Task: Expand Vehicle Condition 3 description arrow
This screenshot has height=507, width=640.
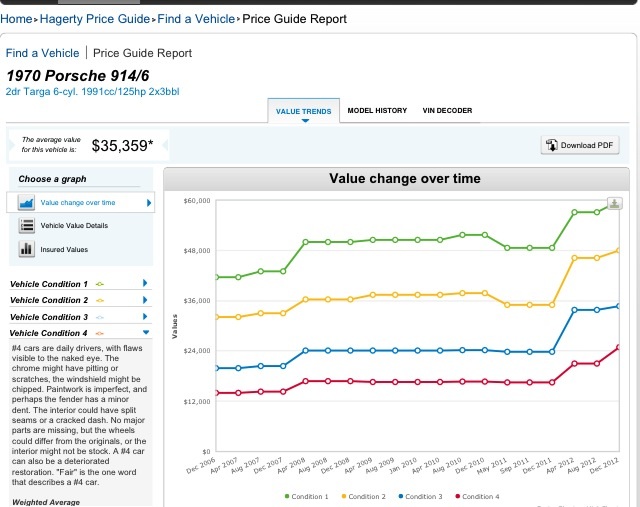Action: pyautogui.click(x=145, y=316)
